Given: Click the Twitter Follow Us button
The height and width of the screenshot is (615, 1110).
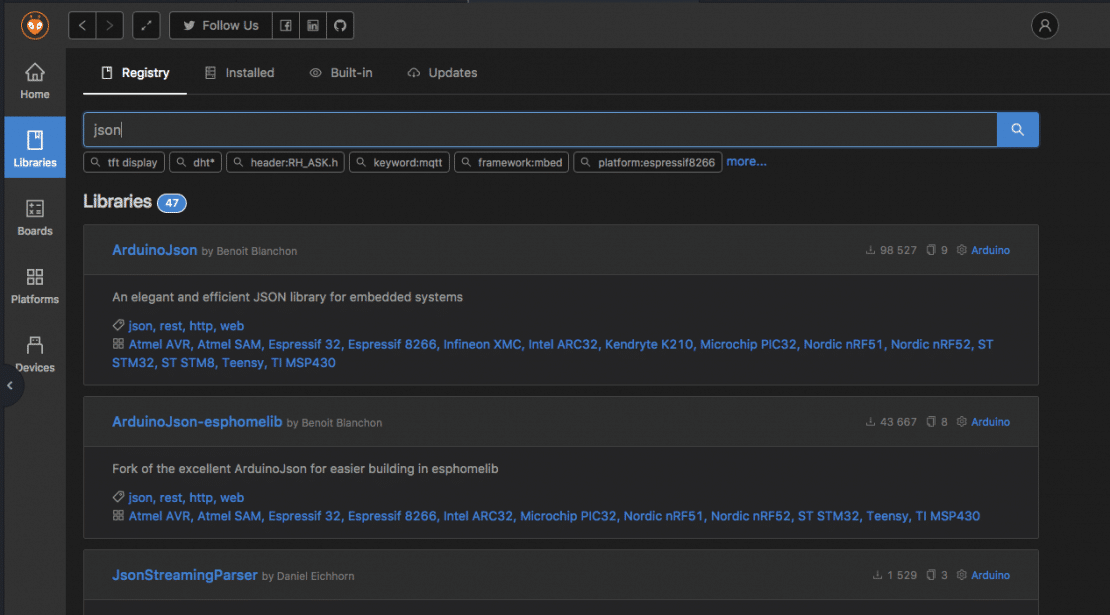Looking at the screenshot, I should [221, 25].
